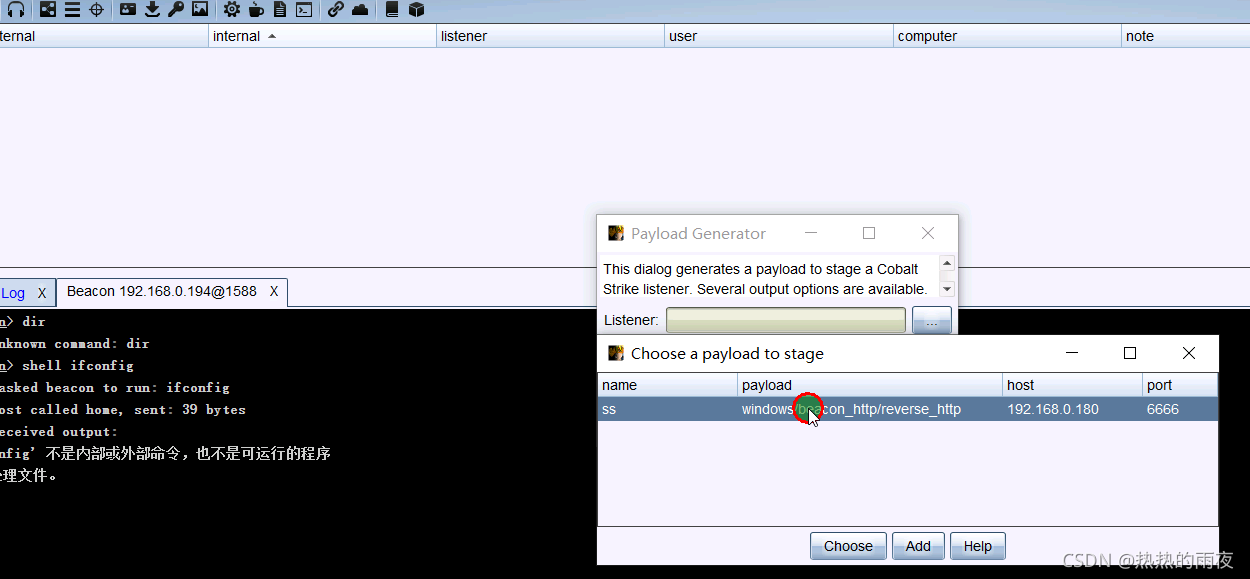1250x579 pixels.
Task: Click the computer column header
Action: 1007,36
